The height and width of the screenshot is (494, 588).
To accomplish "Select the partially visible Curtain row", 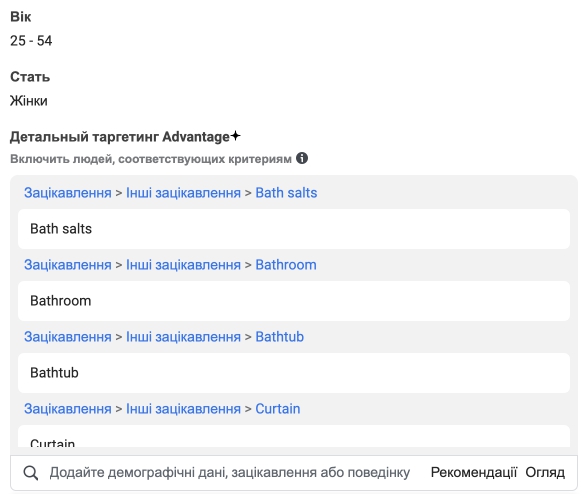I will 294,436.
